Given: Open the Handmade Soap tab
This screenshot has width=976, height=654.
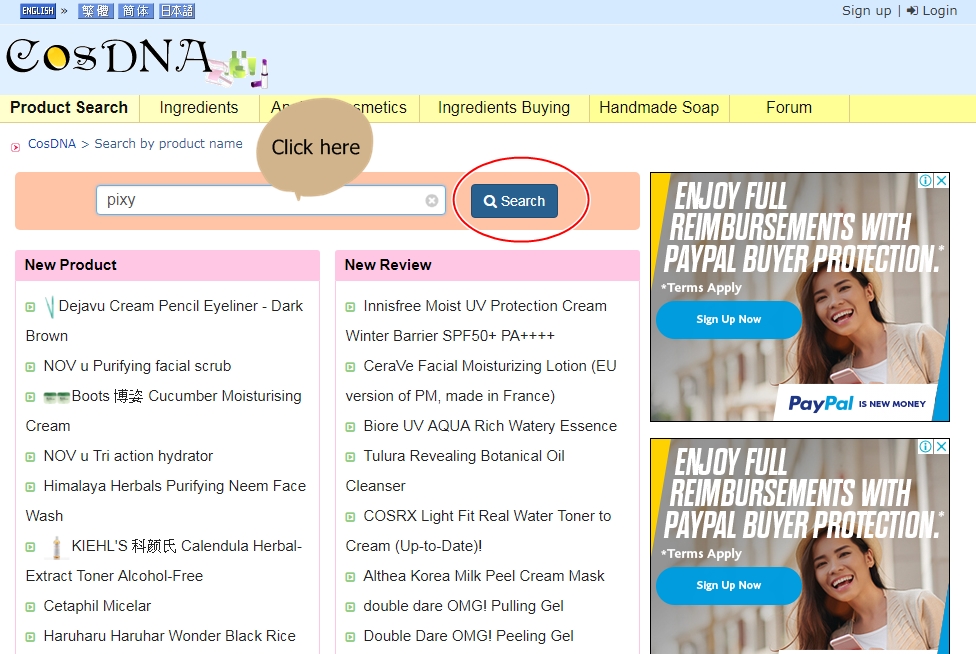Looking at the screenshot, I should (x=659, y=108).
